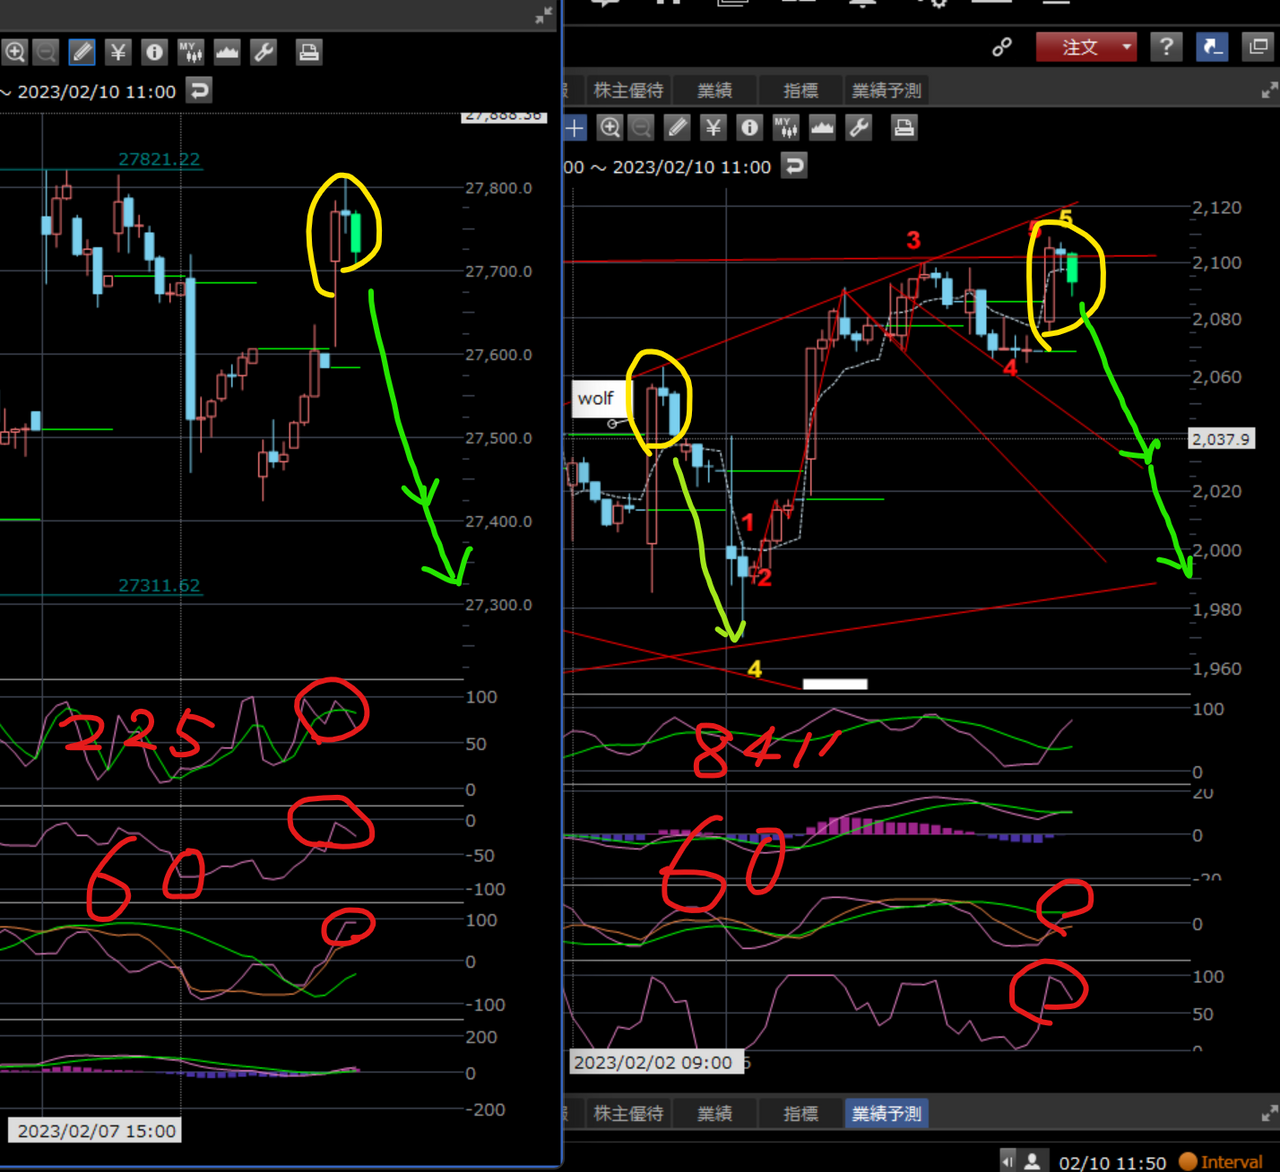The width and height of the screenshot is (1280, 1172).
Task: Print the left chart using printer icon
Action: [308, 52]
